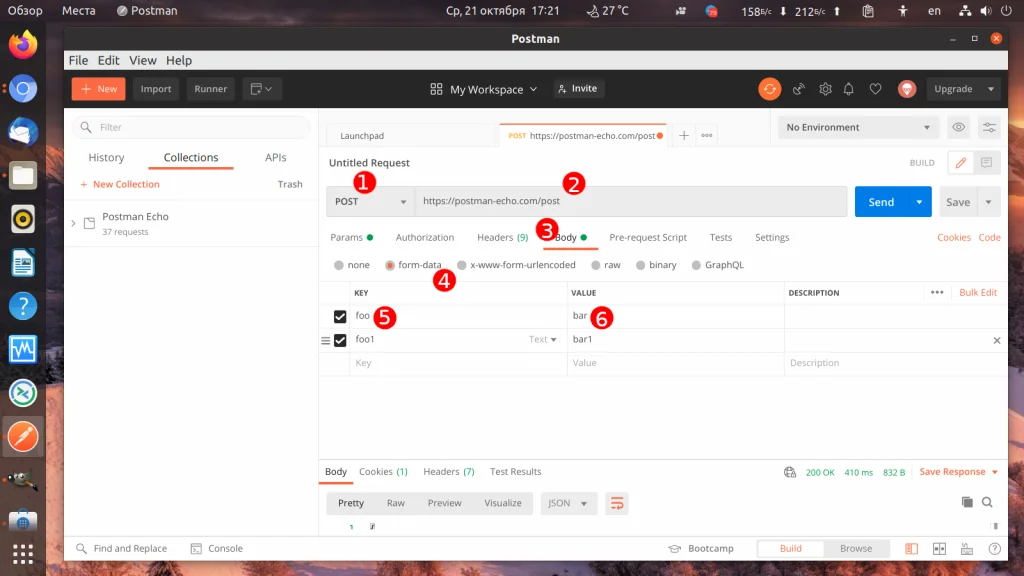
Task: Click the foo1 row drag handle
Action: tap(325, 340)
